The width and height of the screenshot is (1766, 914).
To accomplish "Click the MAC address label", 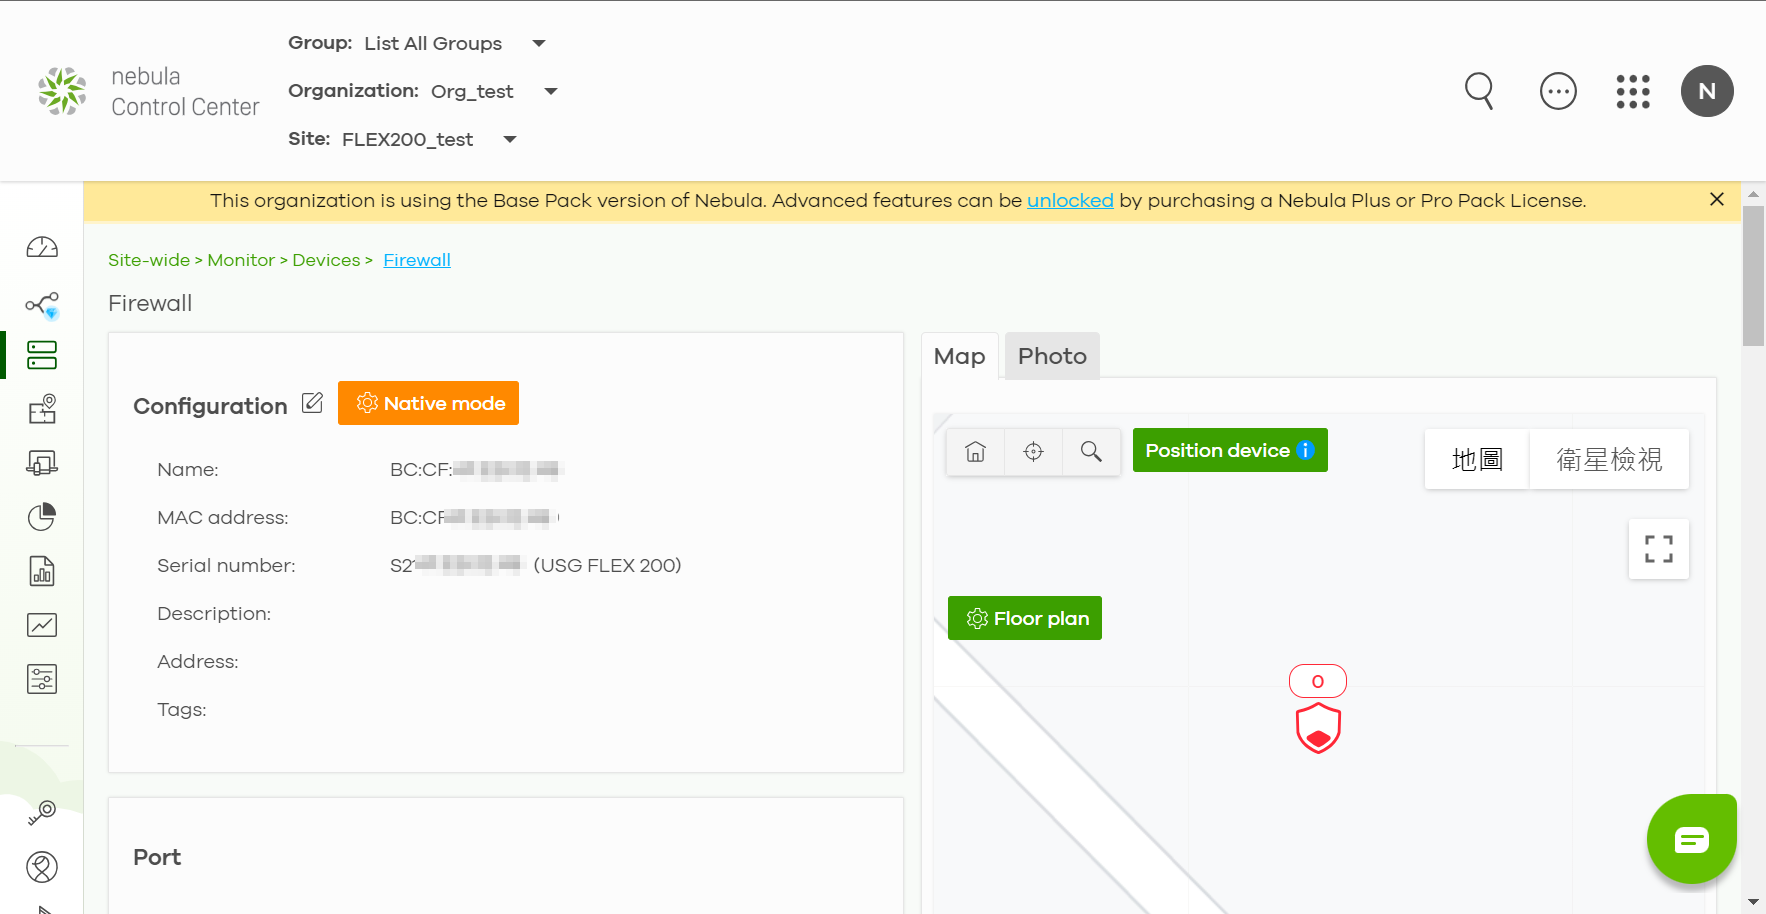I will click(x=223, y=517).
